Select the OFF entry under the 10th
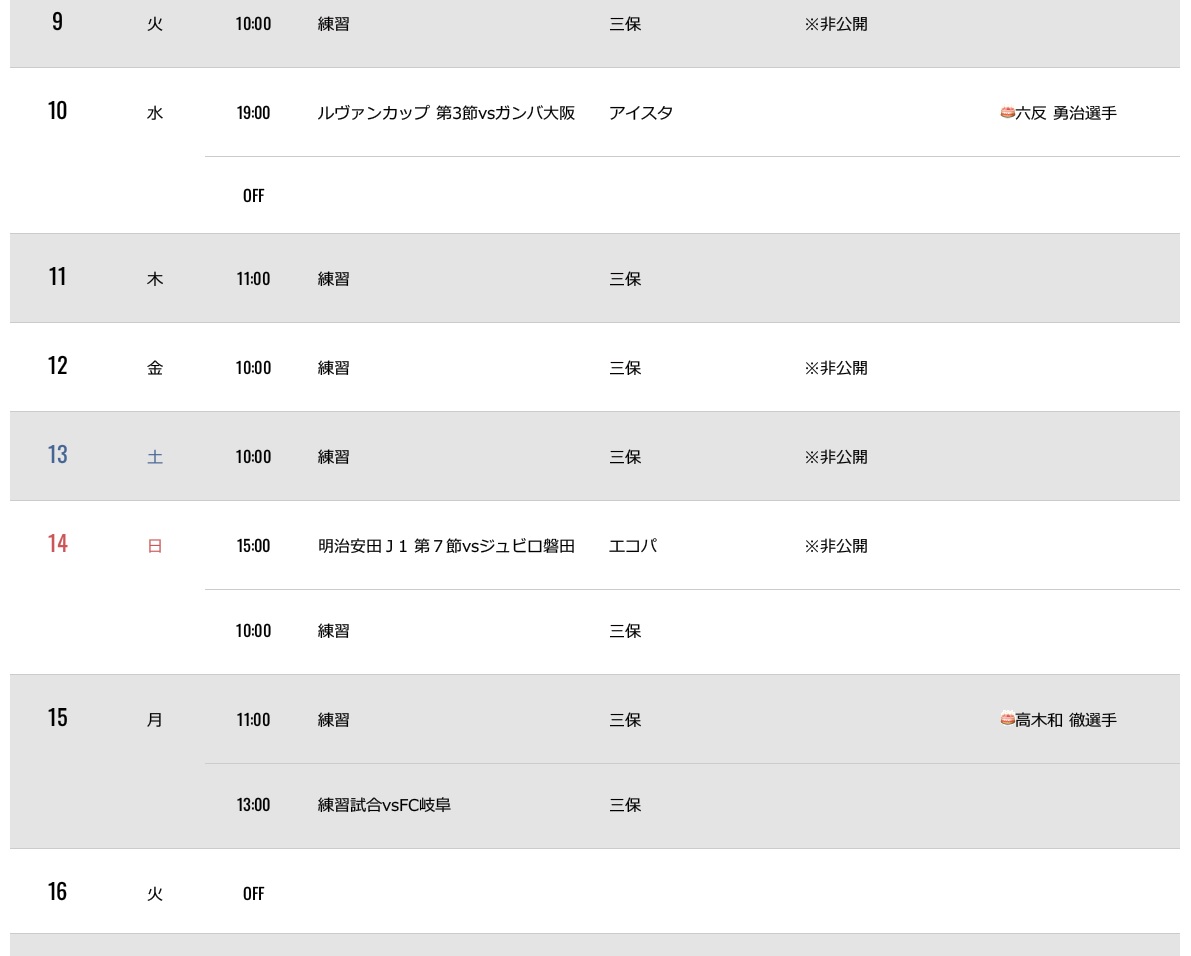The height and width of the screenshot is (956, 1191). pyautogui.click(x=253, y=195)
